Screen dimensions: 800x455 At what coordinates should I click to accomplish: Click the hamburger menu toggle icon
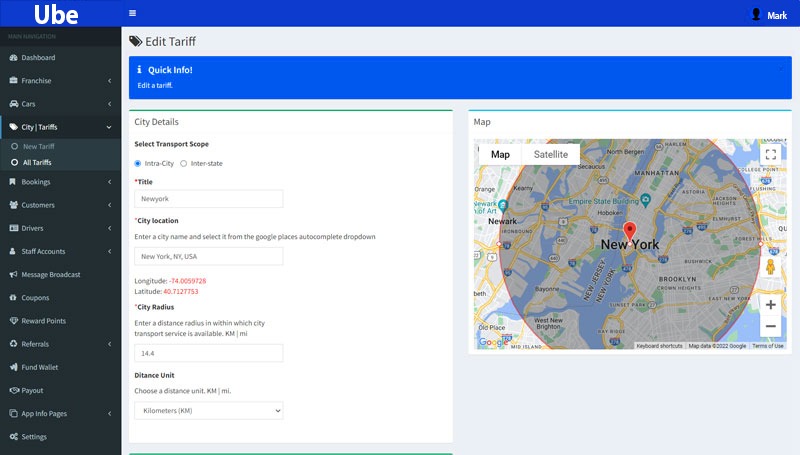click(x=133, y=13)
